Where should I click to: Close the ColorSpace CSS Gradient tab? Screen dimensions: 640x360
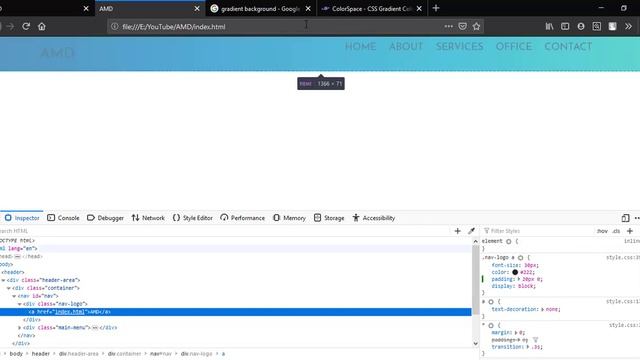click(419, 9)
